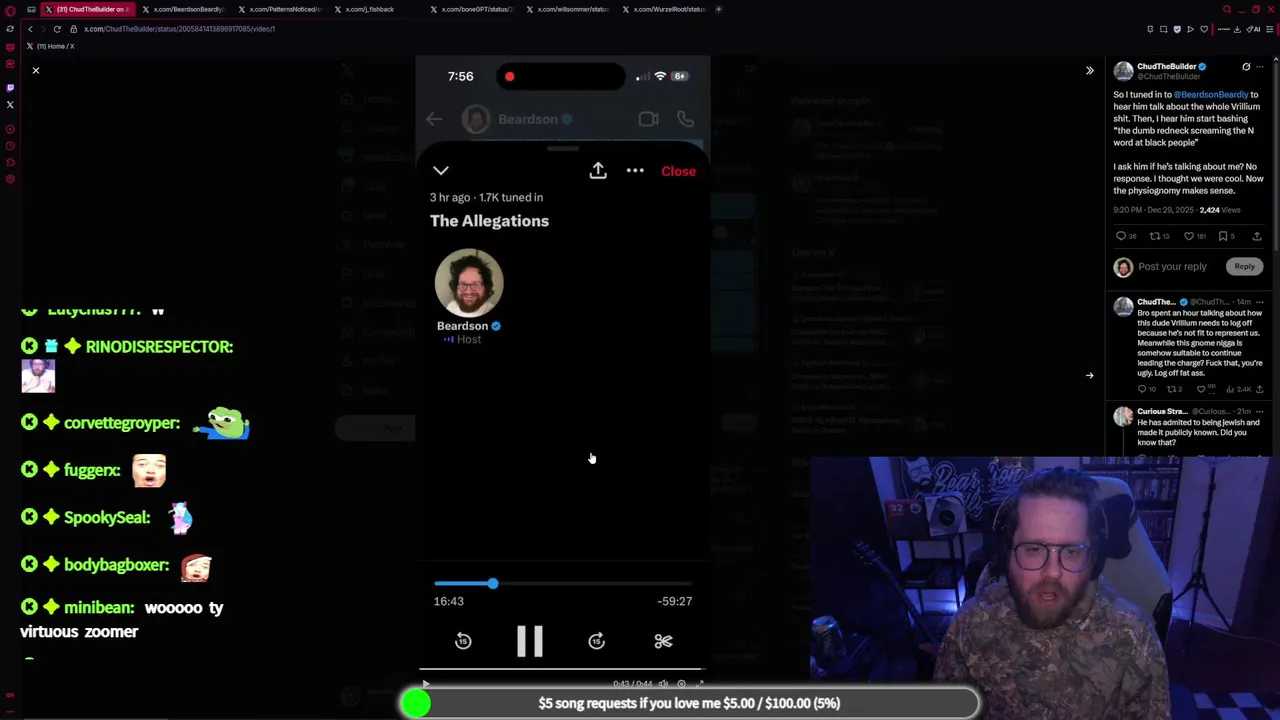Click the @BeardsonBeardly mention link
1280x720 pixels.
[x=1211, y=95]
